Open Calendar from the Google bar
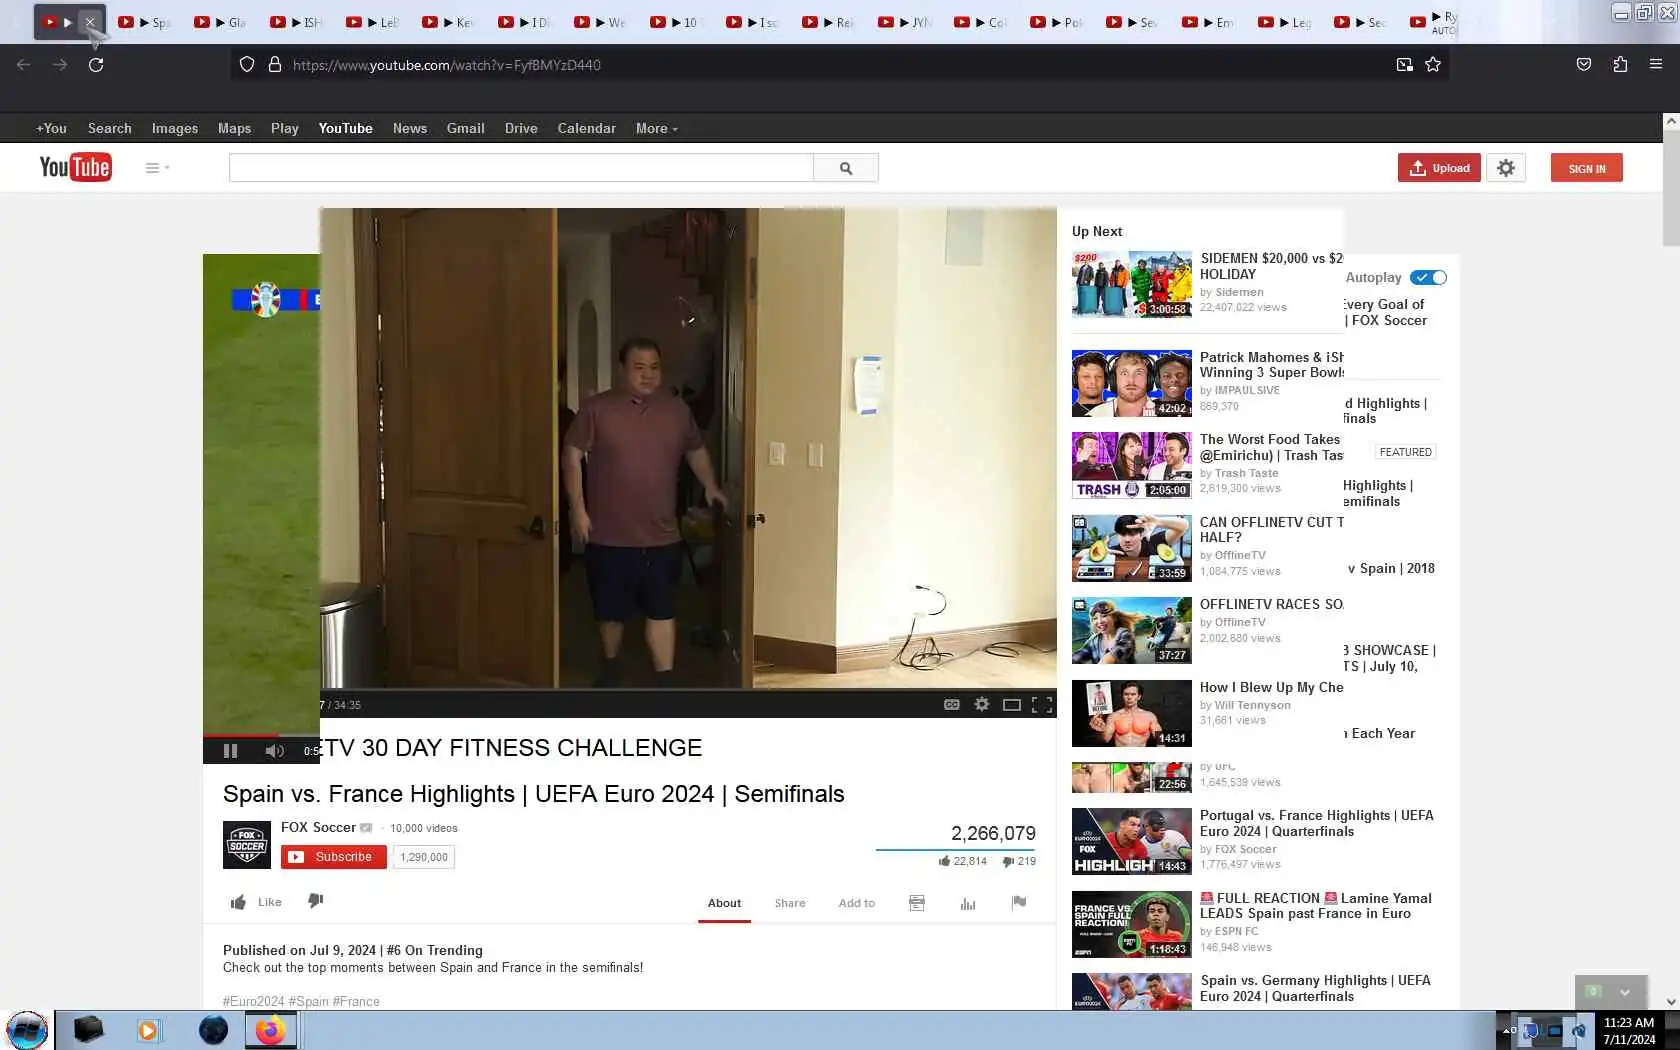 click(x=586, y=128)
